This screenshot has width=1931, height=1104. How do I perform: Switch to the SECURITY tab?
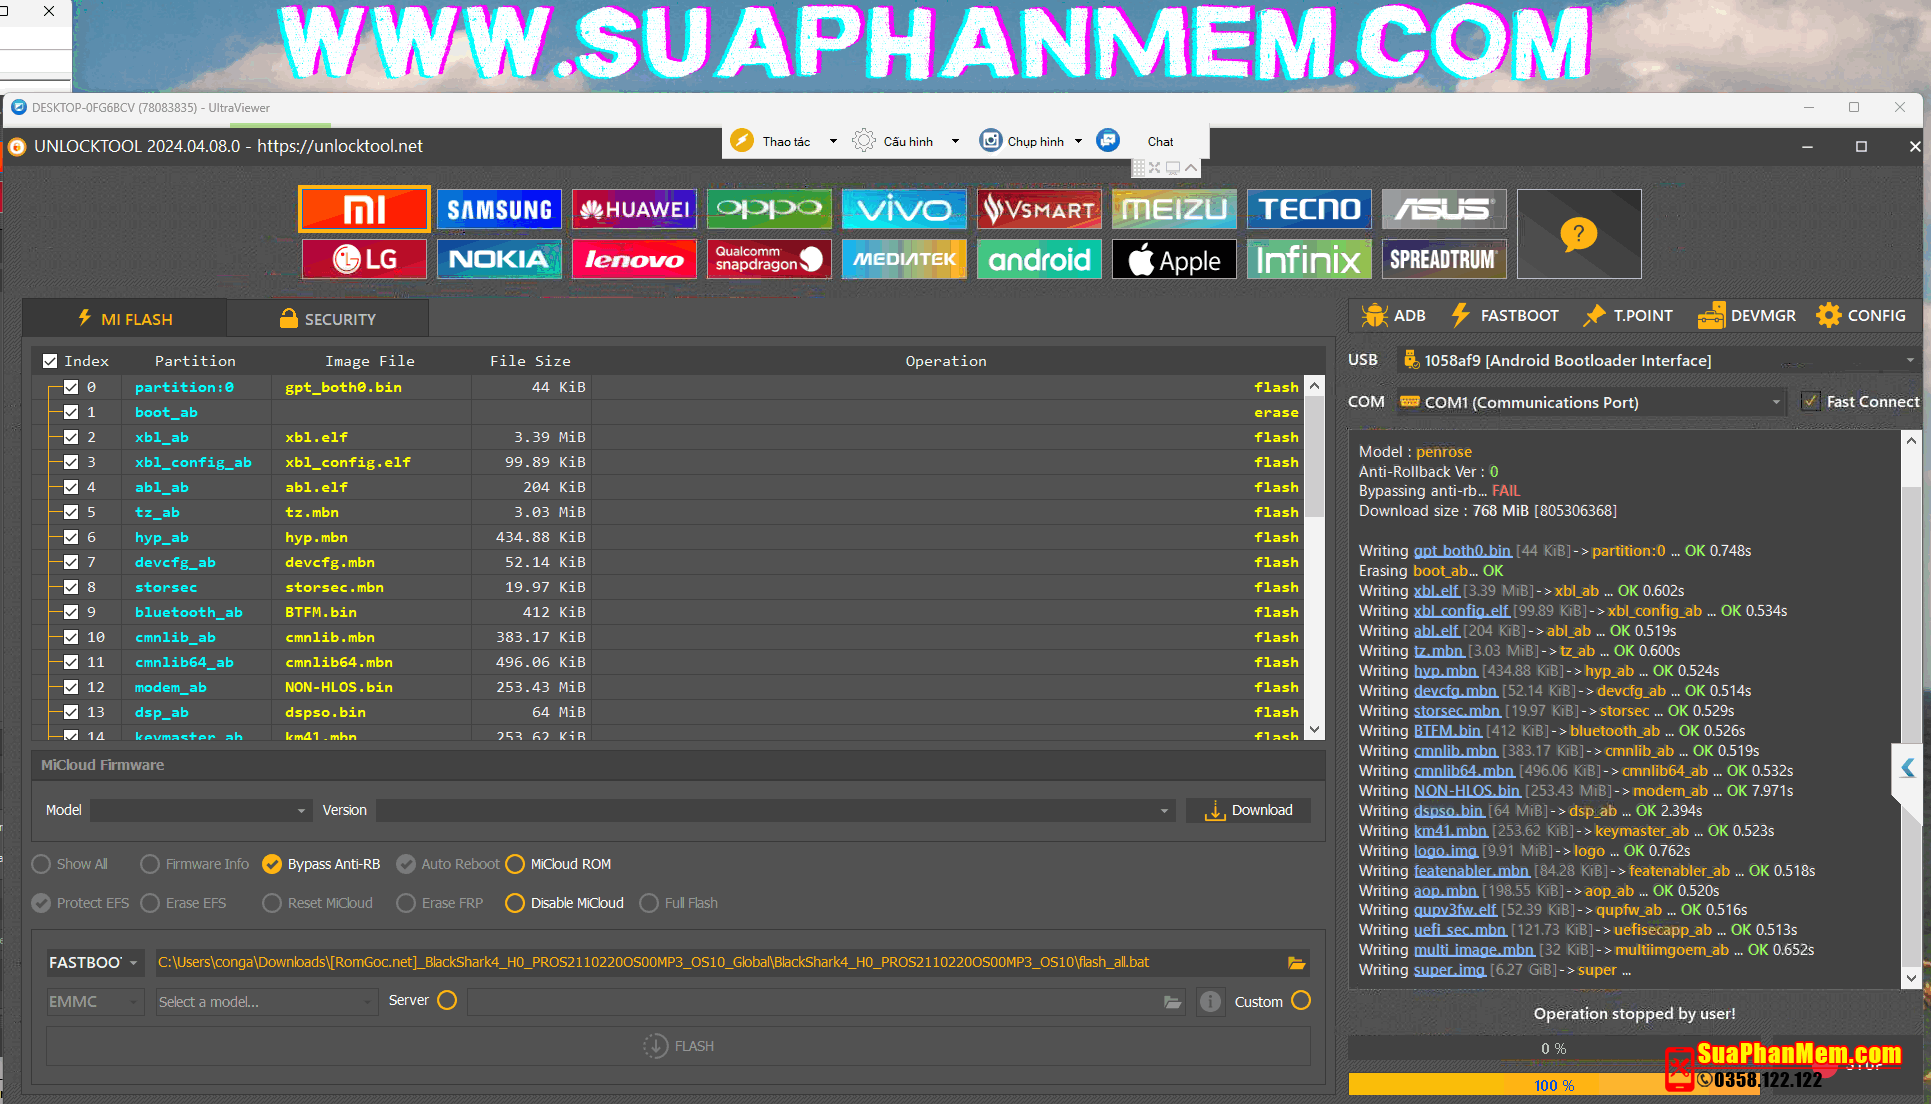pyautogui.click(x=327, y=319)
